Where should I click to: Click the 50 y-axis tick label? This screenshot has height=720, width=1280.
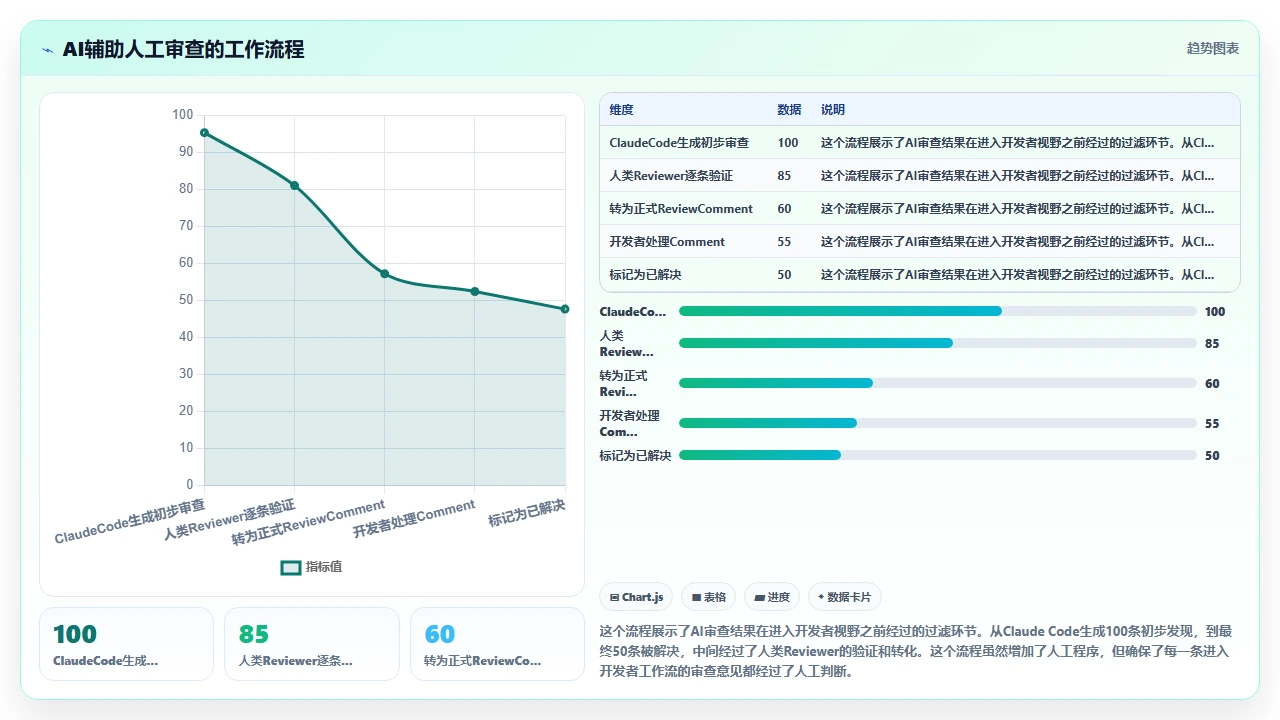186,300
